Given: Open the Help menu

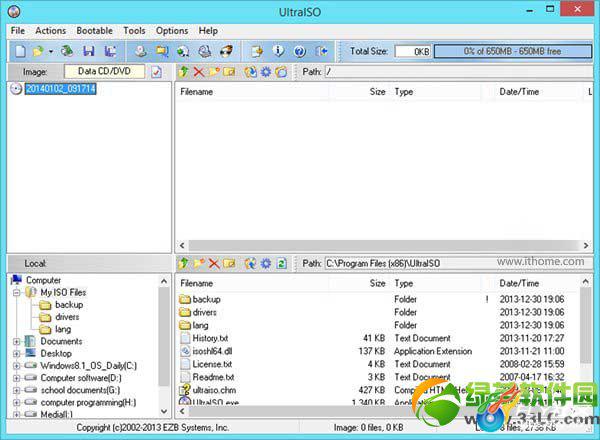Looking at the screenshot, I should coord(208,31).
